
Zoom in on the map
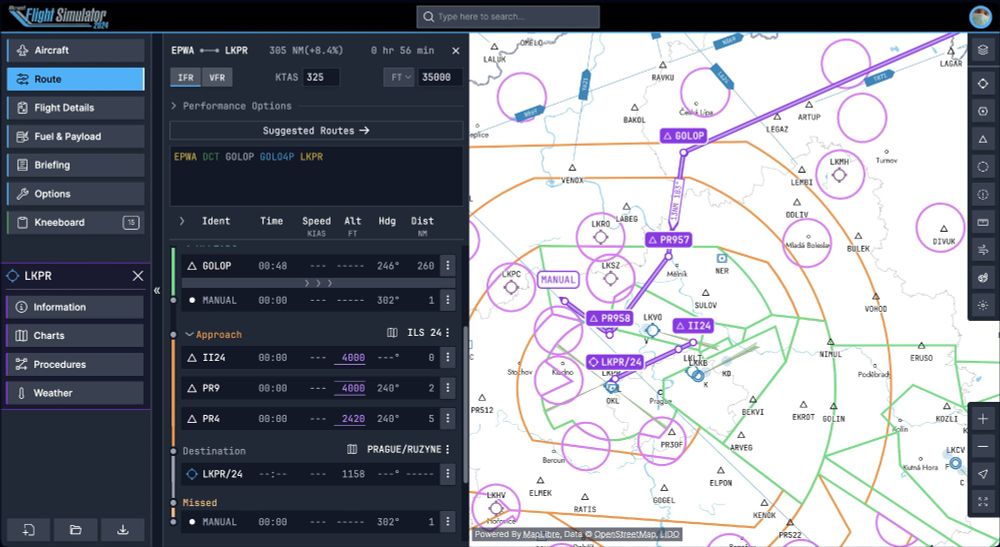pyautogui.click(x=983, y=419)
